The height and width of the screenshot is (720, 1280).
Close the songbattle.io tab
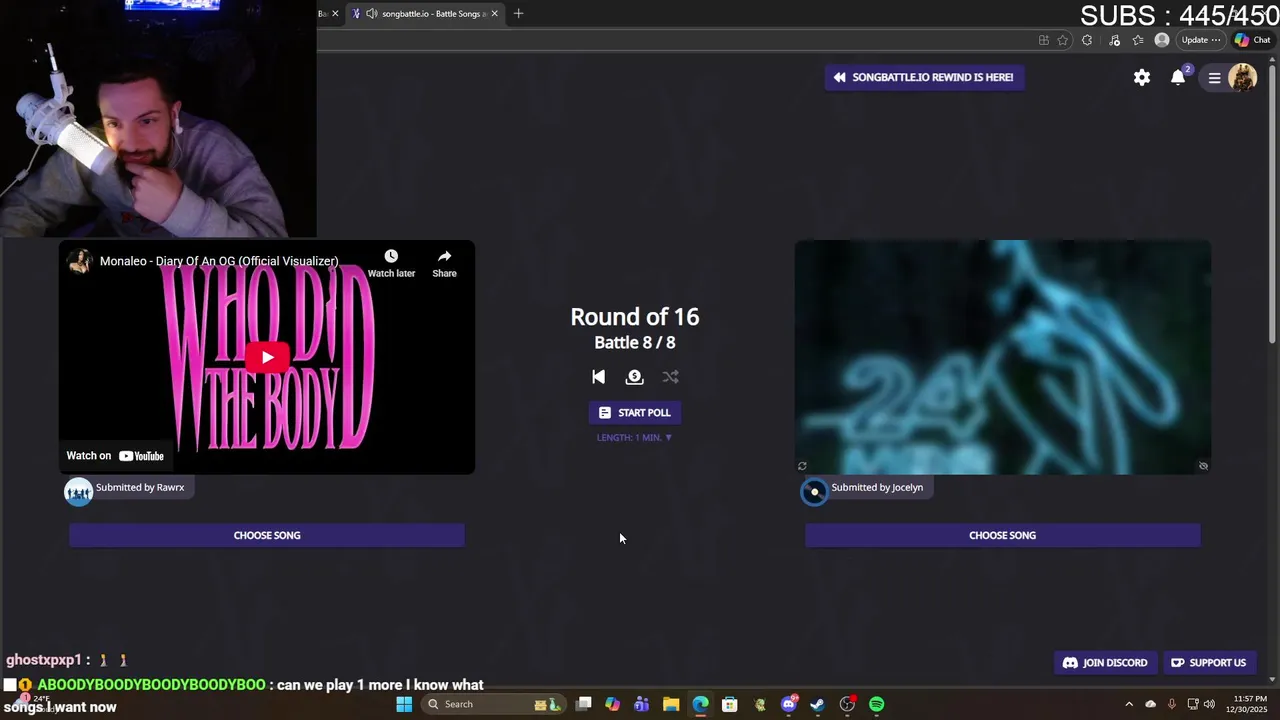[494, 14]
